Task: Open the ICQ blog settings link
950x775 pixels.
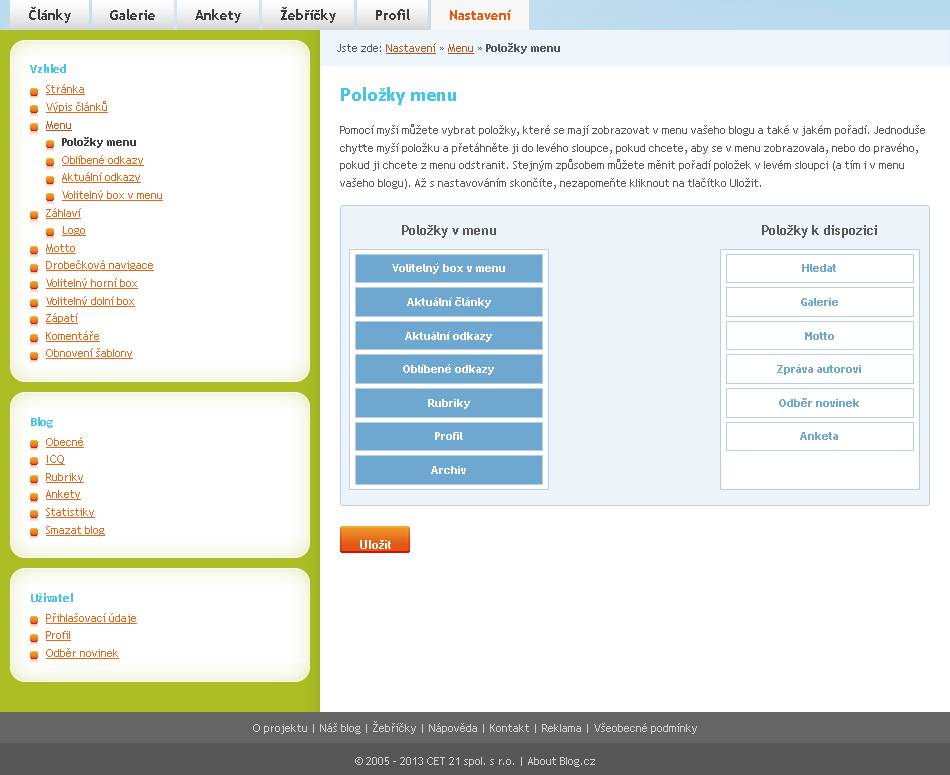Action: click(55, 459)
